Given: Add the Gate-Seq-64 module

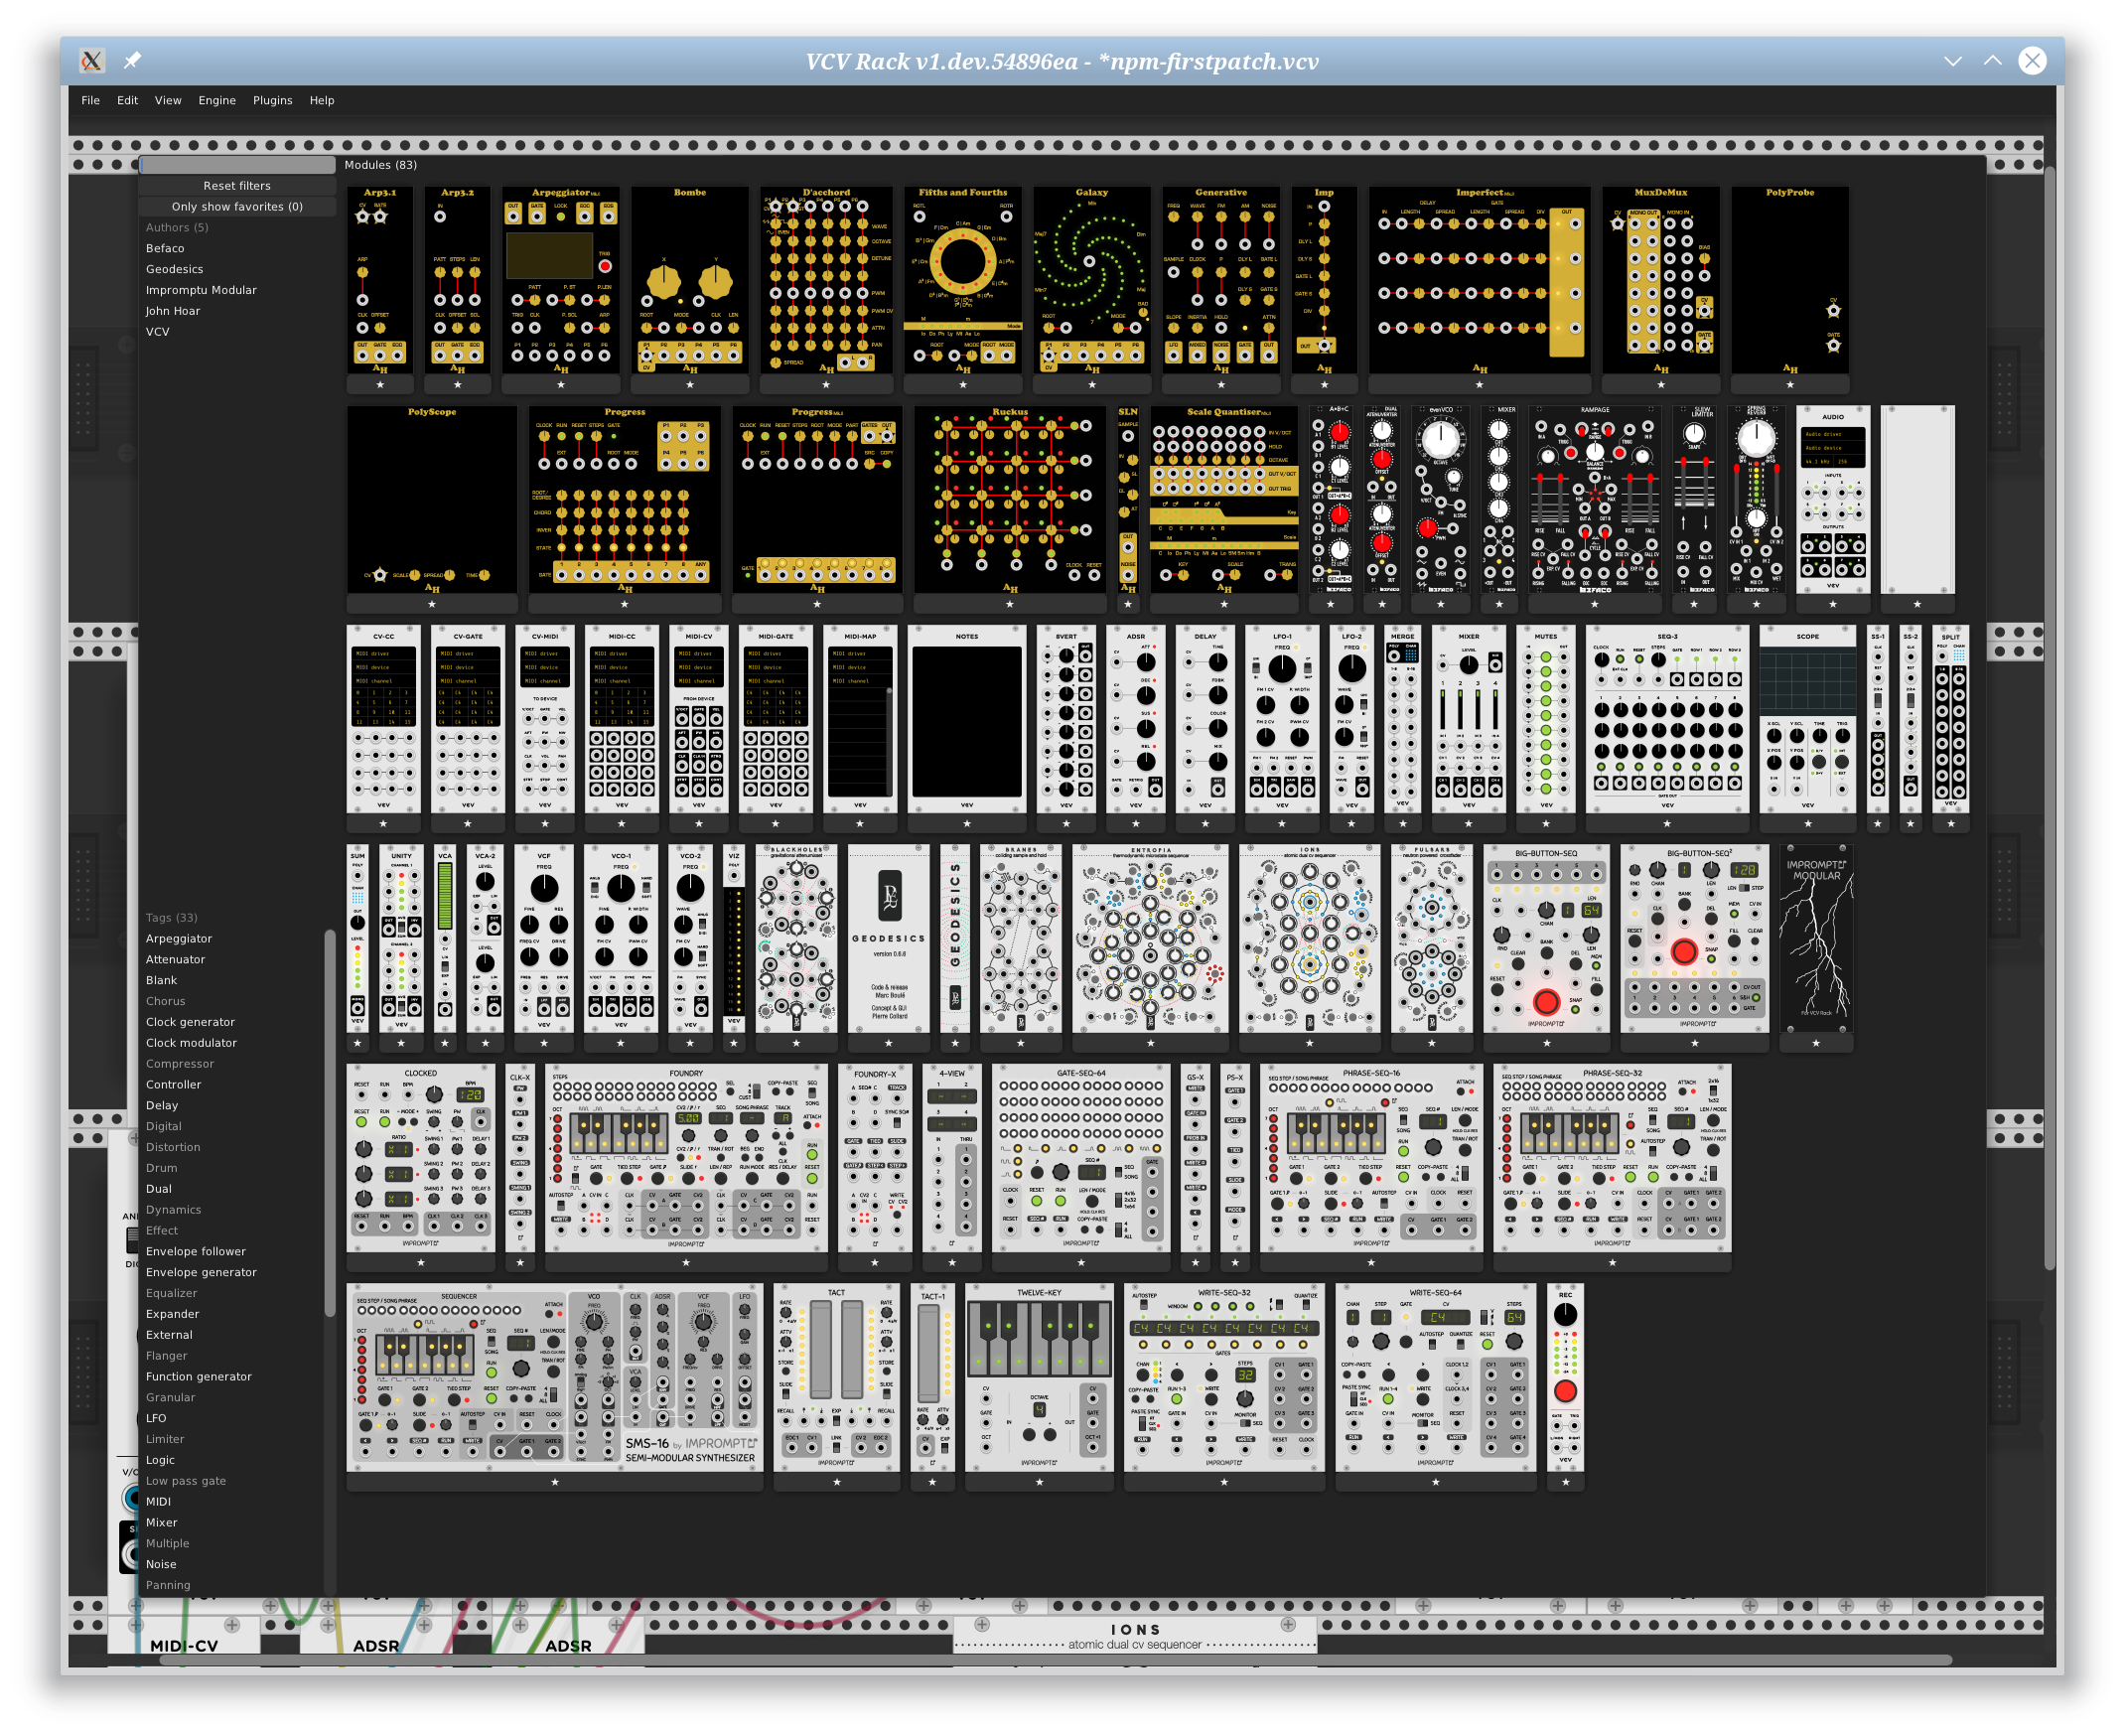Looking at the screenshot, I should [x=1081, y=1158].
